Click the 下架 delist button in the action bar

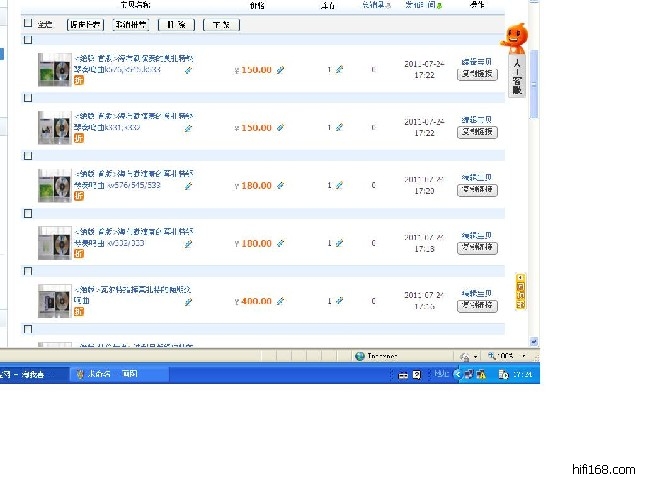220,24
